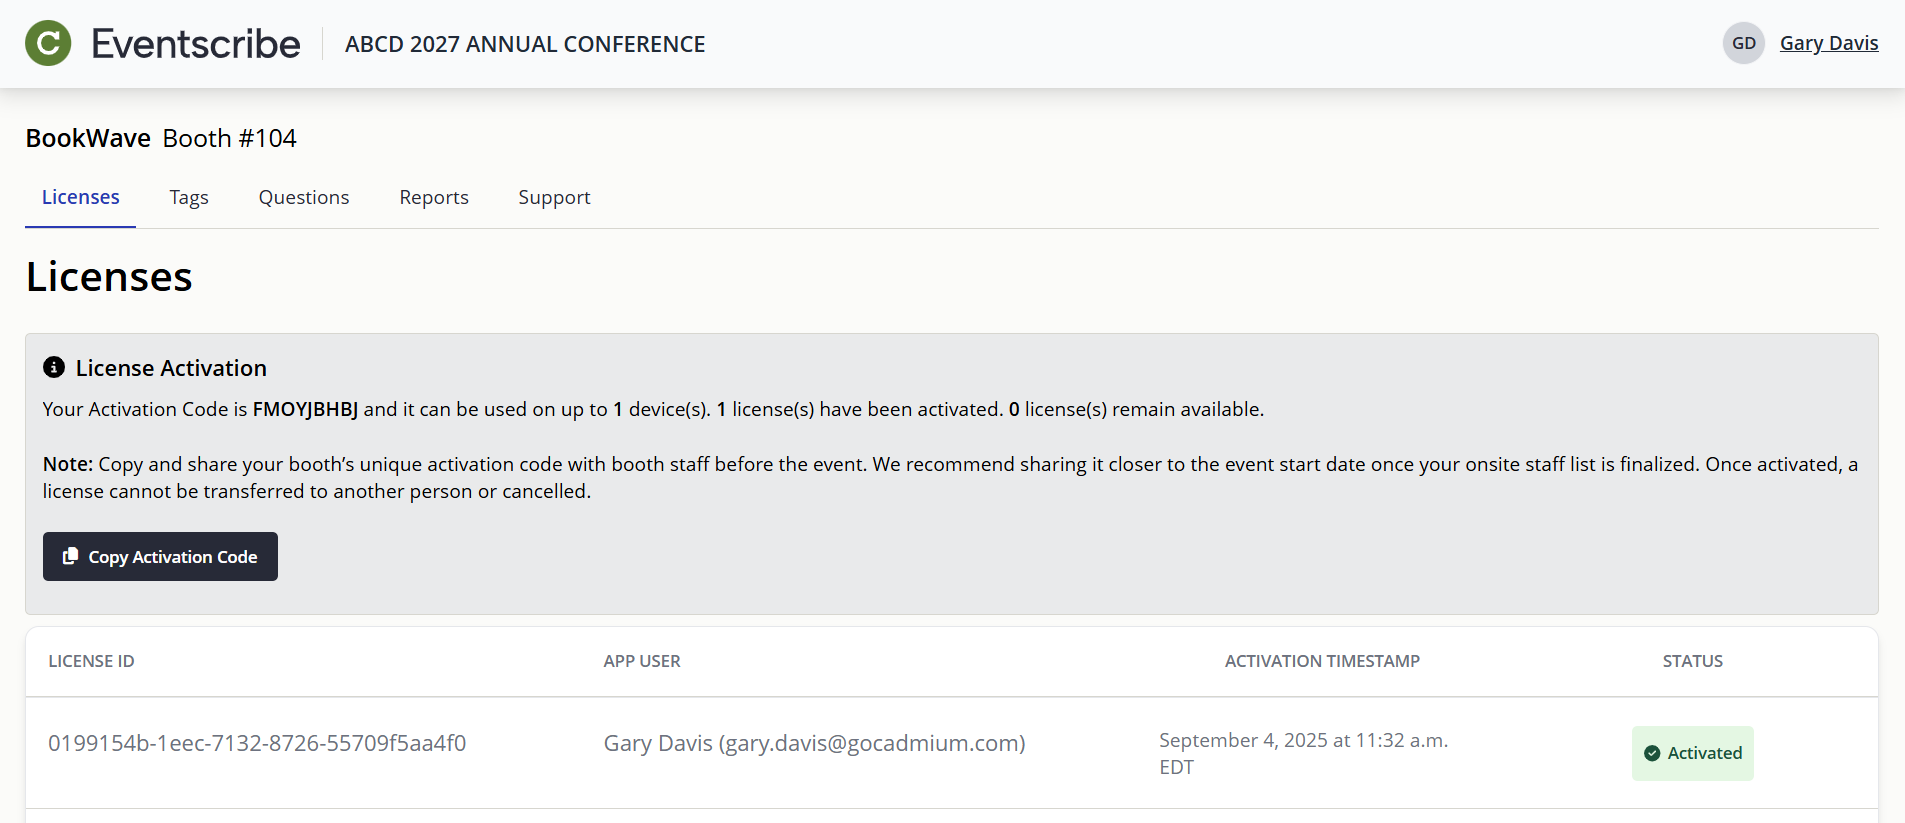Image resolution: width=1905 pixels, height=823 pixels.
Task: Open the Gary Davis profile link
Action: 1829,43
